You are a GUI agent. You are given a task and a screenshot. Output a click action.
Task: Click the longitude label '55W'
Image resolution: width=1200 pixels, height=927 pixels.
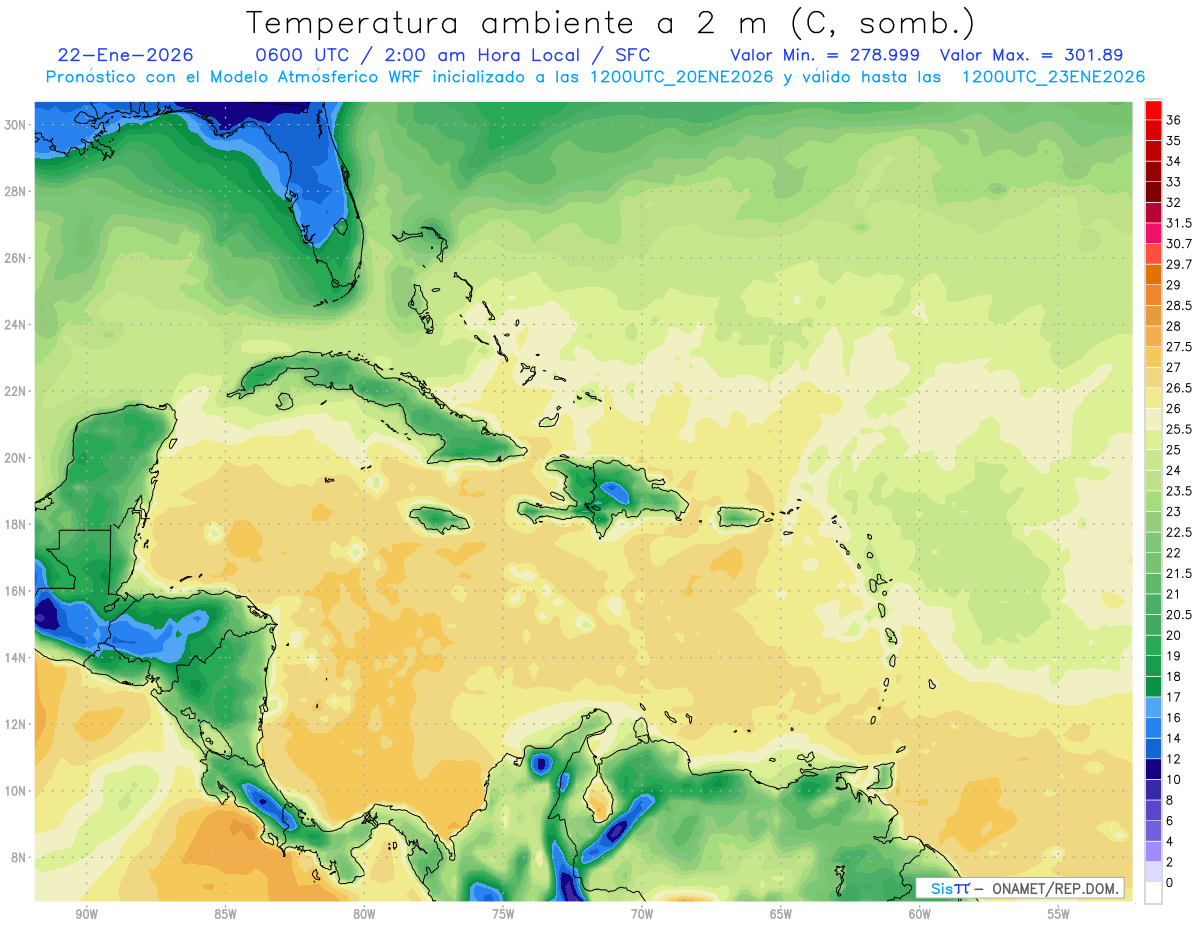click(1059, 914)
